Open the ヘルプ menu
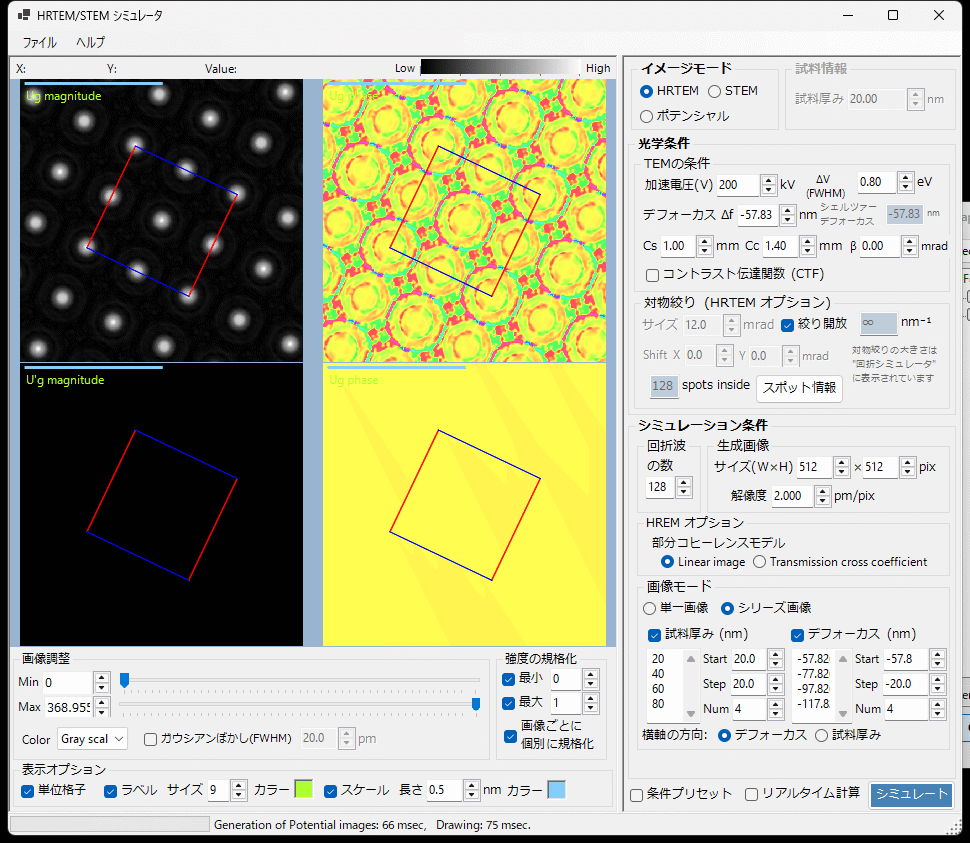This screenshot has height=843, width=970. [x=89, y=44]
